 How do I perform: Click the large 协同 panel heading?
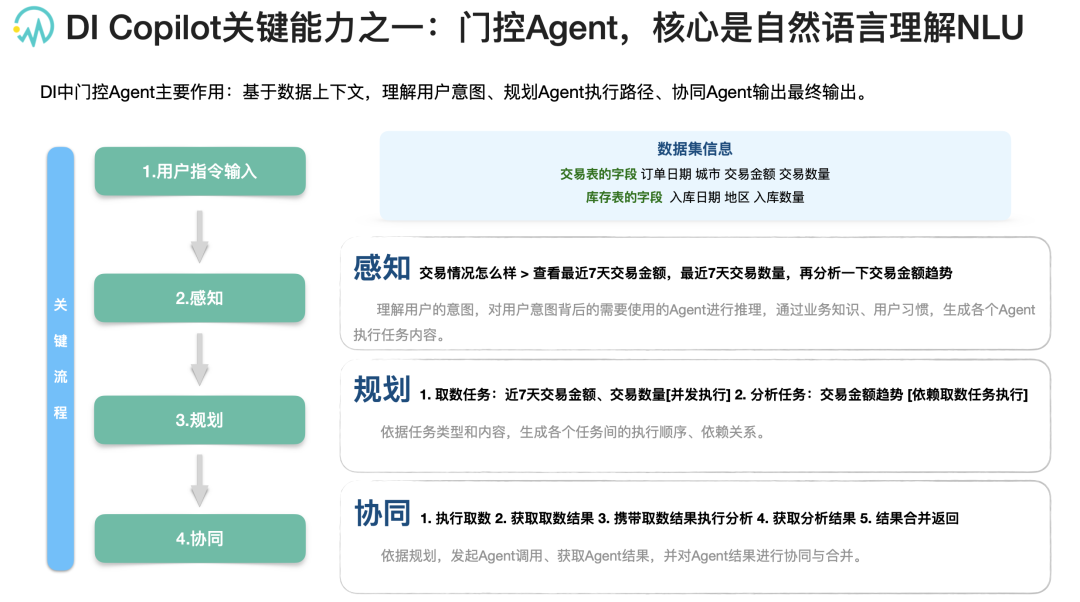382,514
